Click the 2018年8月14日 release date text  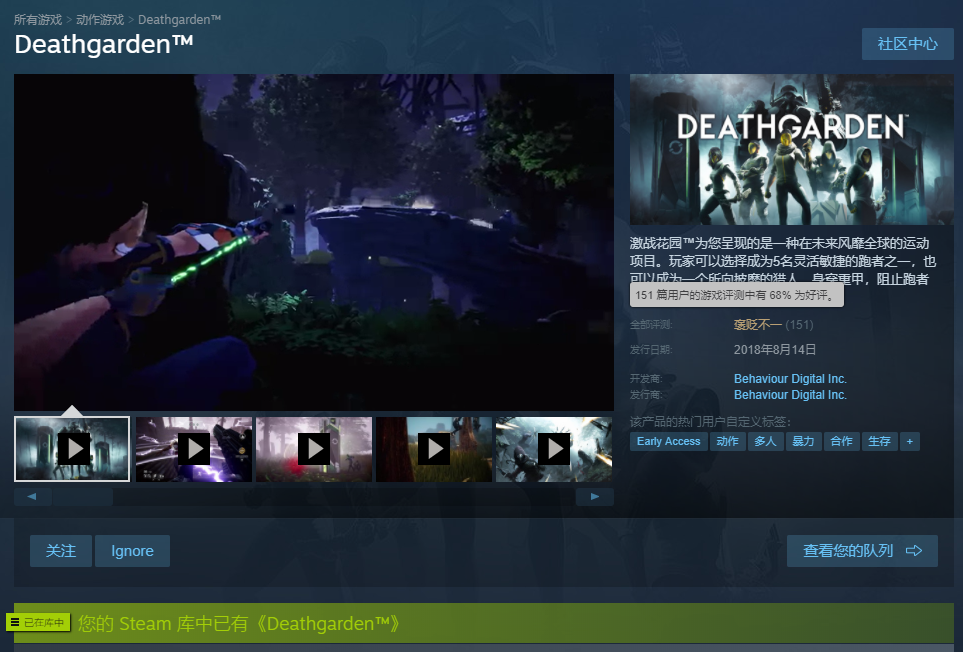pos(775,349)
